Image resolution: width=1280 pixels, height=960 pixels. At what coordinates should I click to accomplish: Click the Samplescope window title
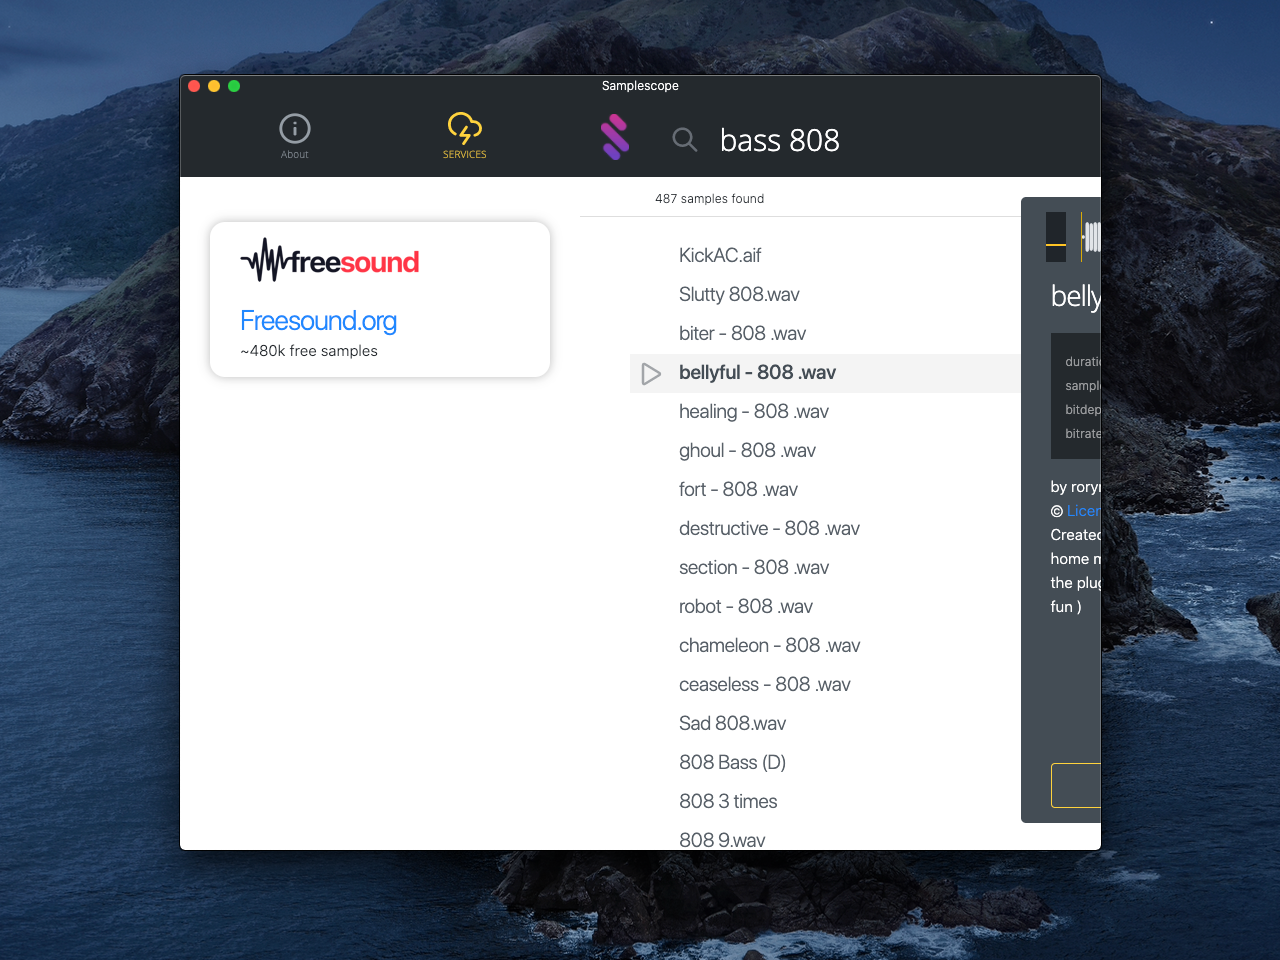click(x=640, y=86)
